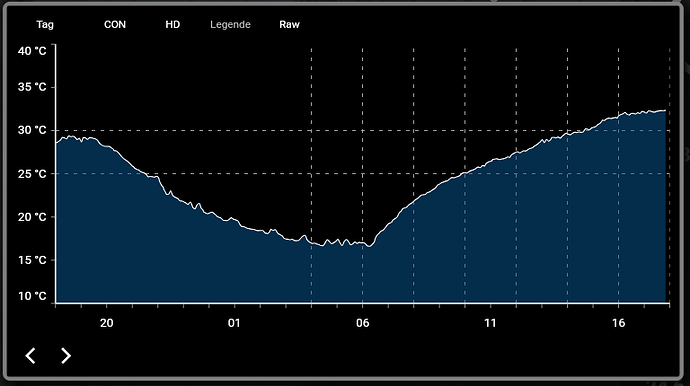Click the 30 °C axis label
This screenshot has width=690, height=386.
click(x=32, y=130)
